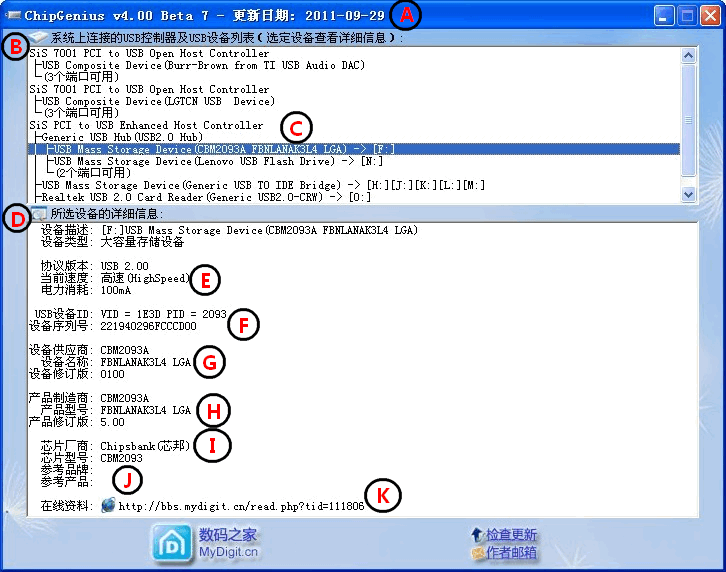Select the Generic USB TO IDE Bridge row
Viewport: 726px width, 572px height.
(263, 186)
